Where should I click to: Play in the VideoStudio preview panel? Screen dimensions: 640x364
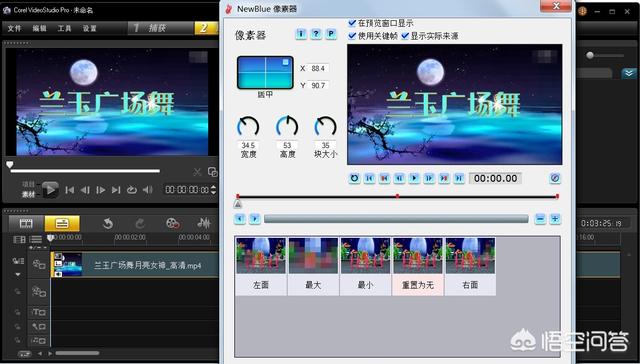coord(50,190)
